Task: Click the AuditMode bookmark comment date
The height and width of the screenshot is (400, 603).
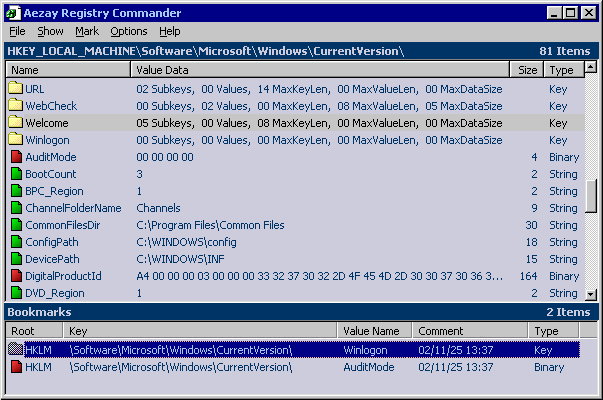Action: (x=456, y=367)
